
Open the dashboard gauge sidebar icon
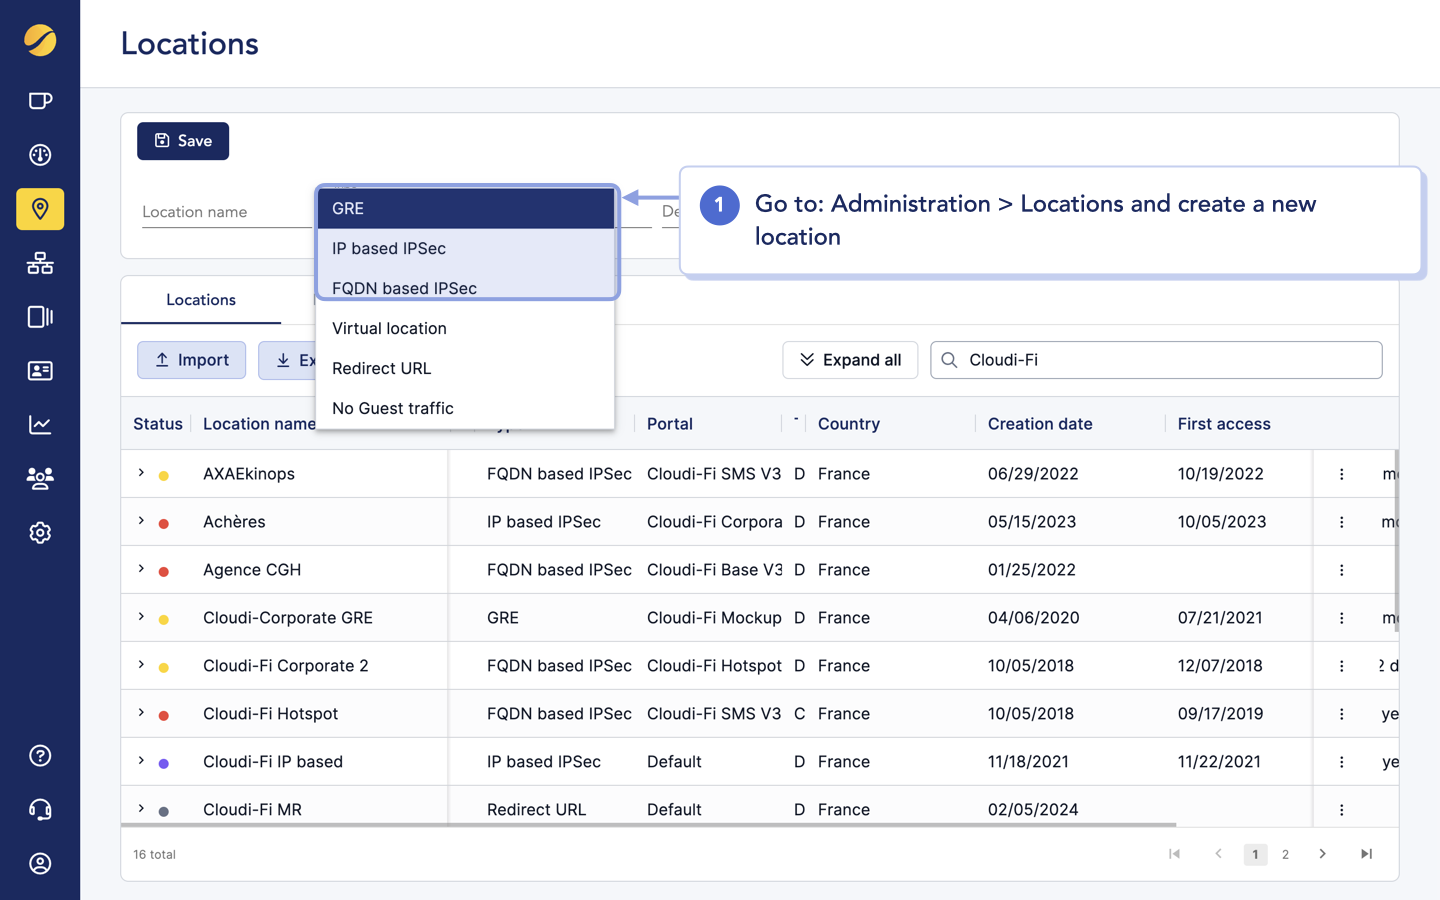40,155
